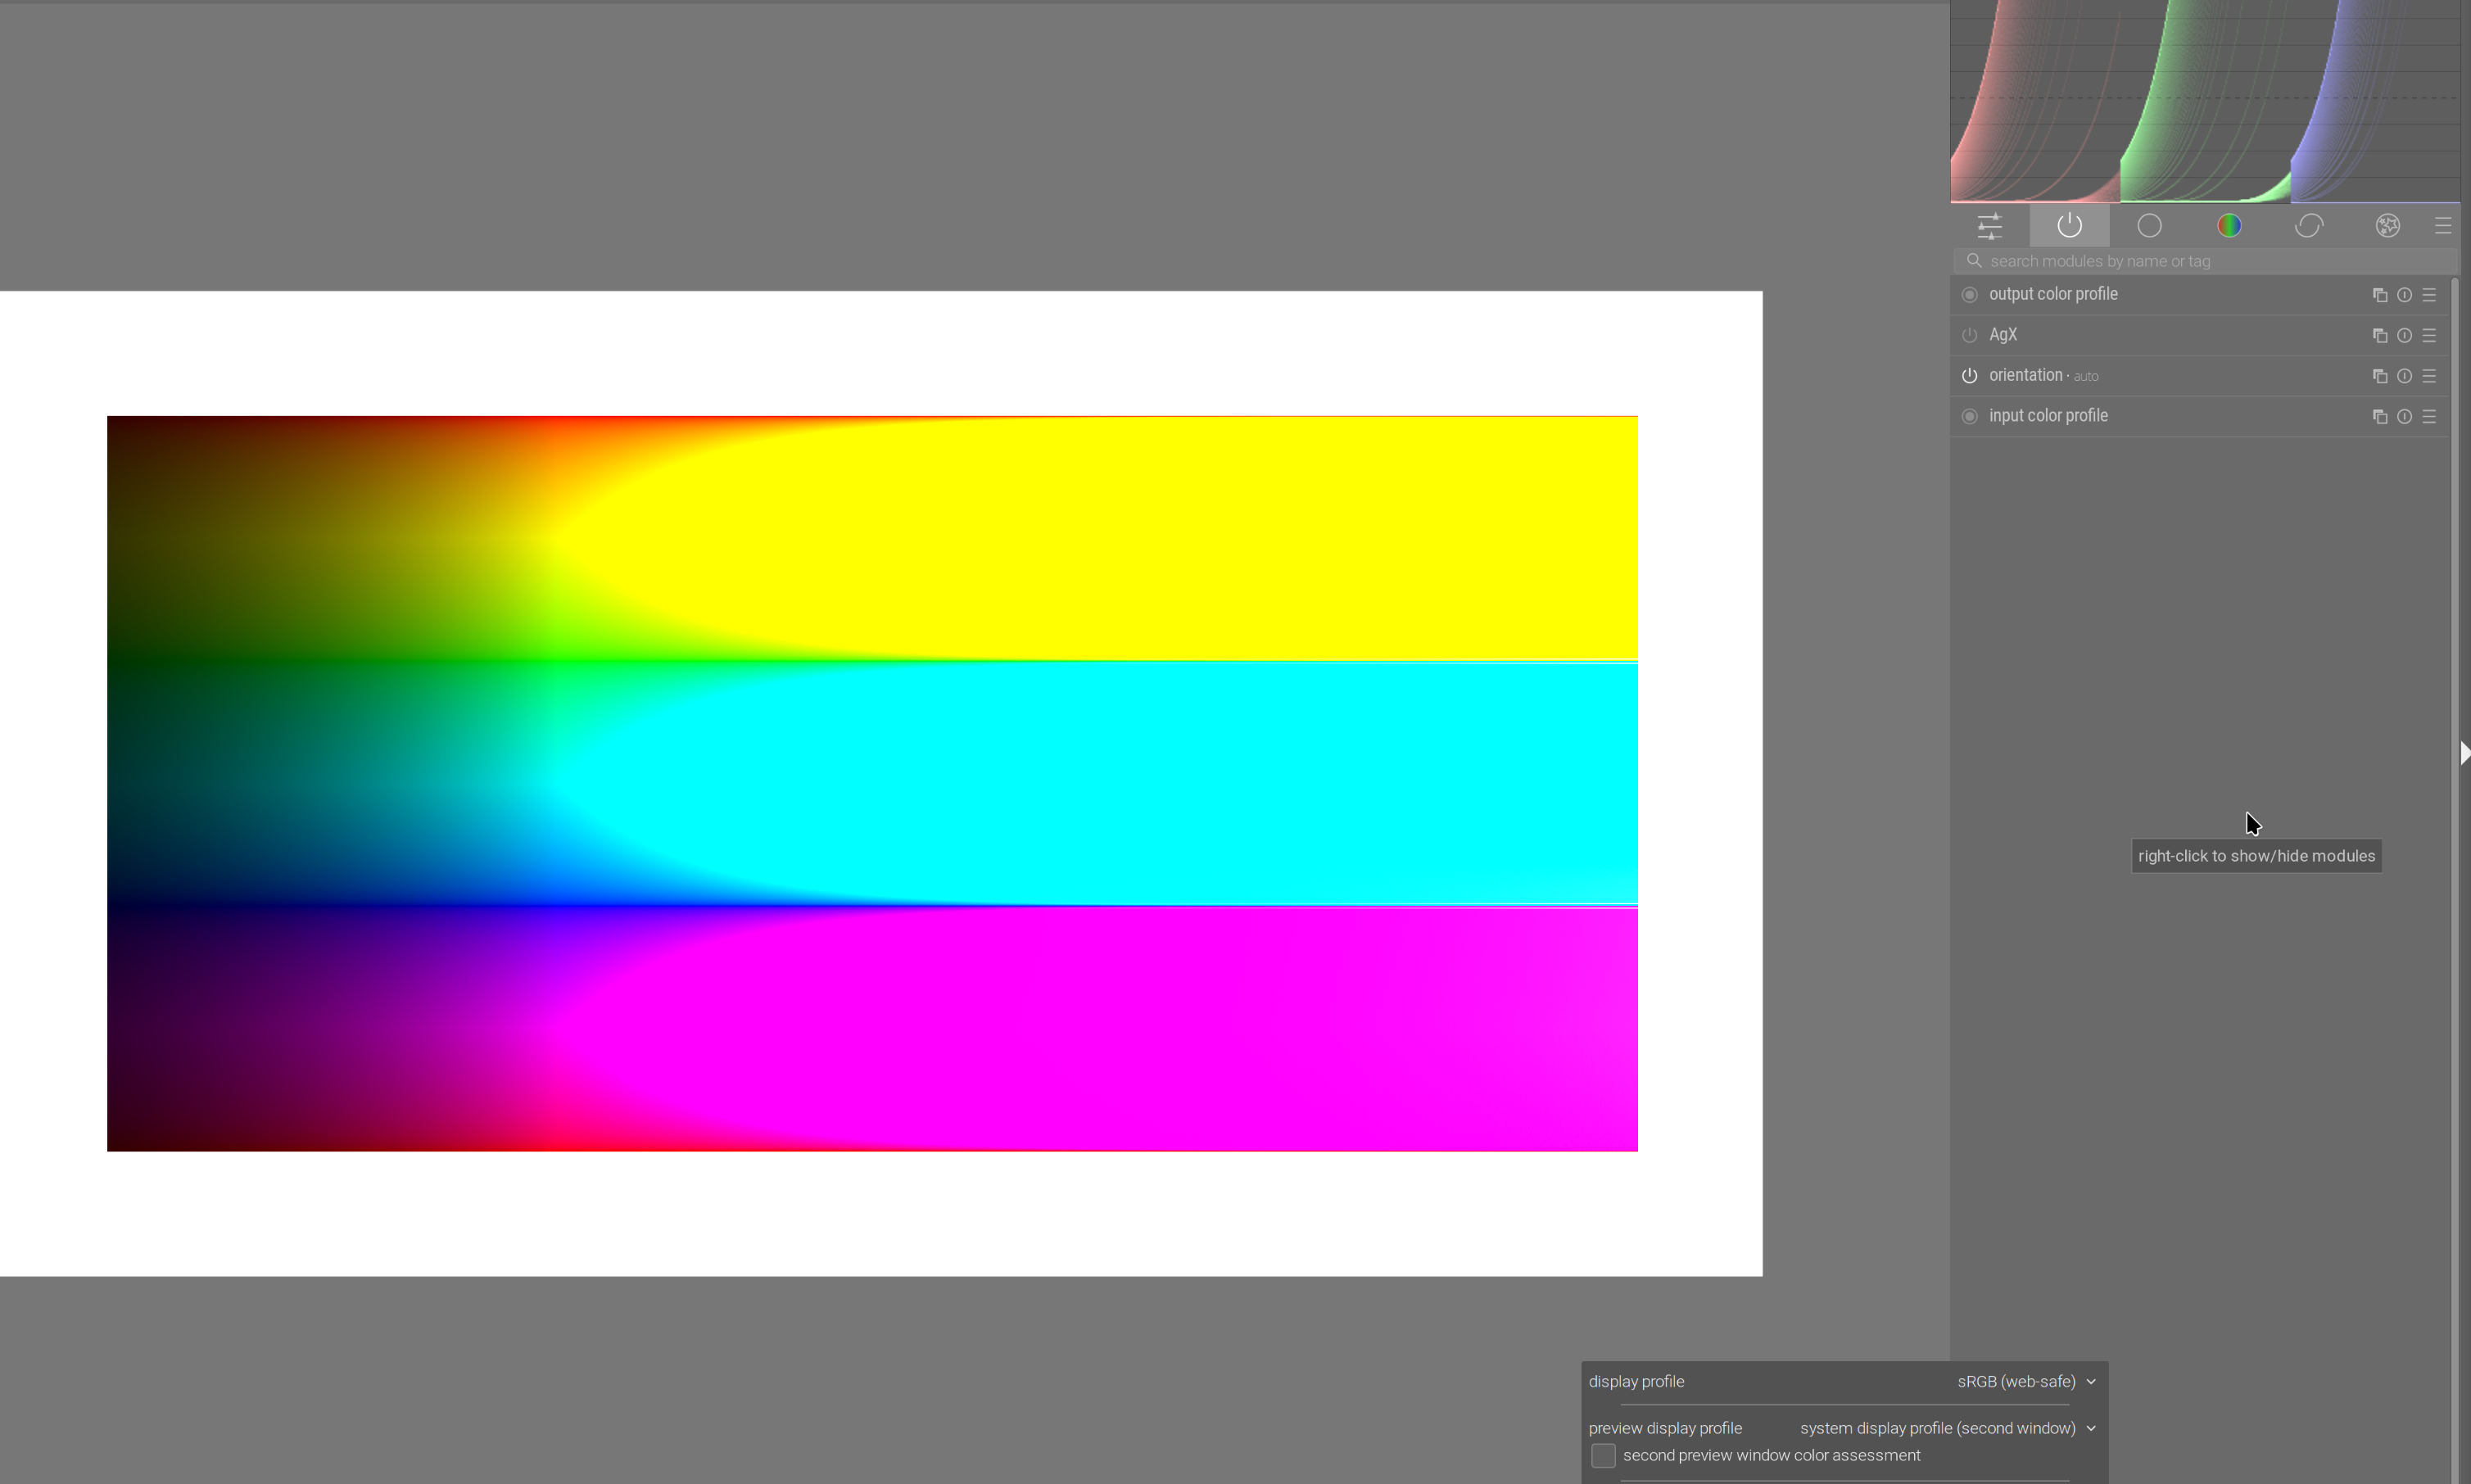This screenshot has width=2471, height=1484.
Task: Open presets menu for output color profile
Action: pos(2429,295)
